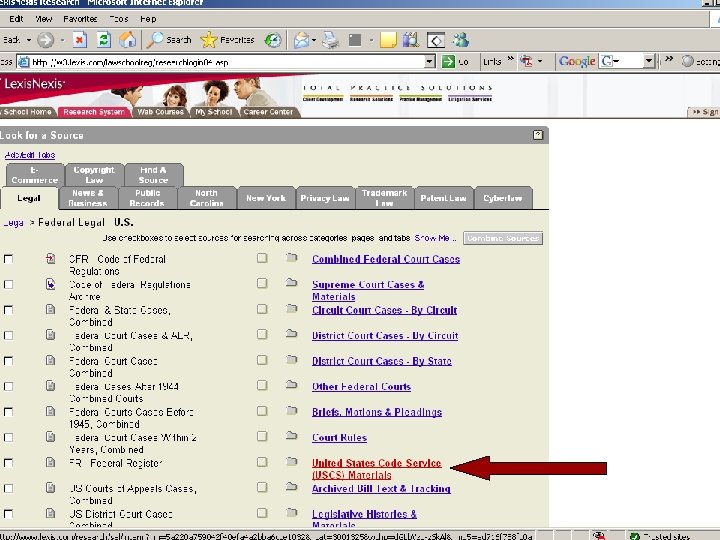Click the Mail envelope icon
The image size is (720, 540).
[301, 40]
